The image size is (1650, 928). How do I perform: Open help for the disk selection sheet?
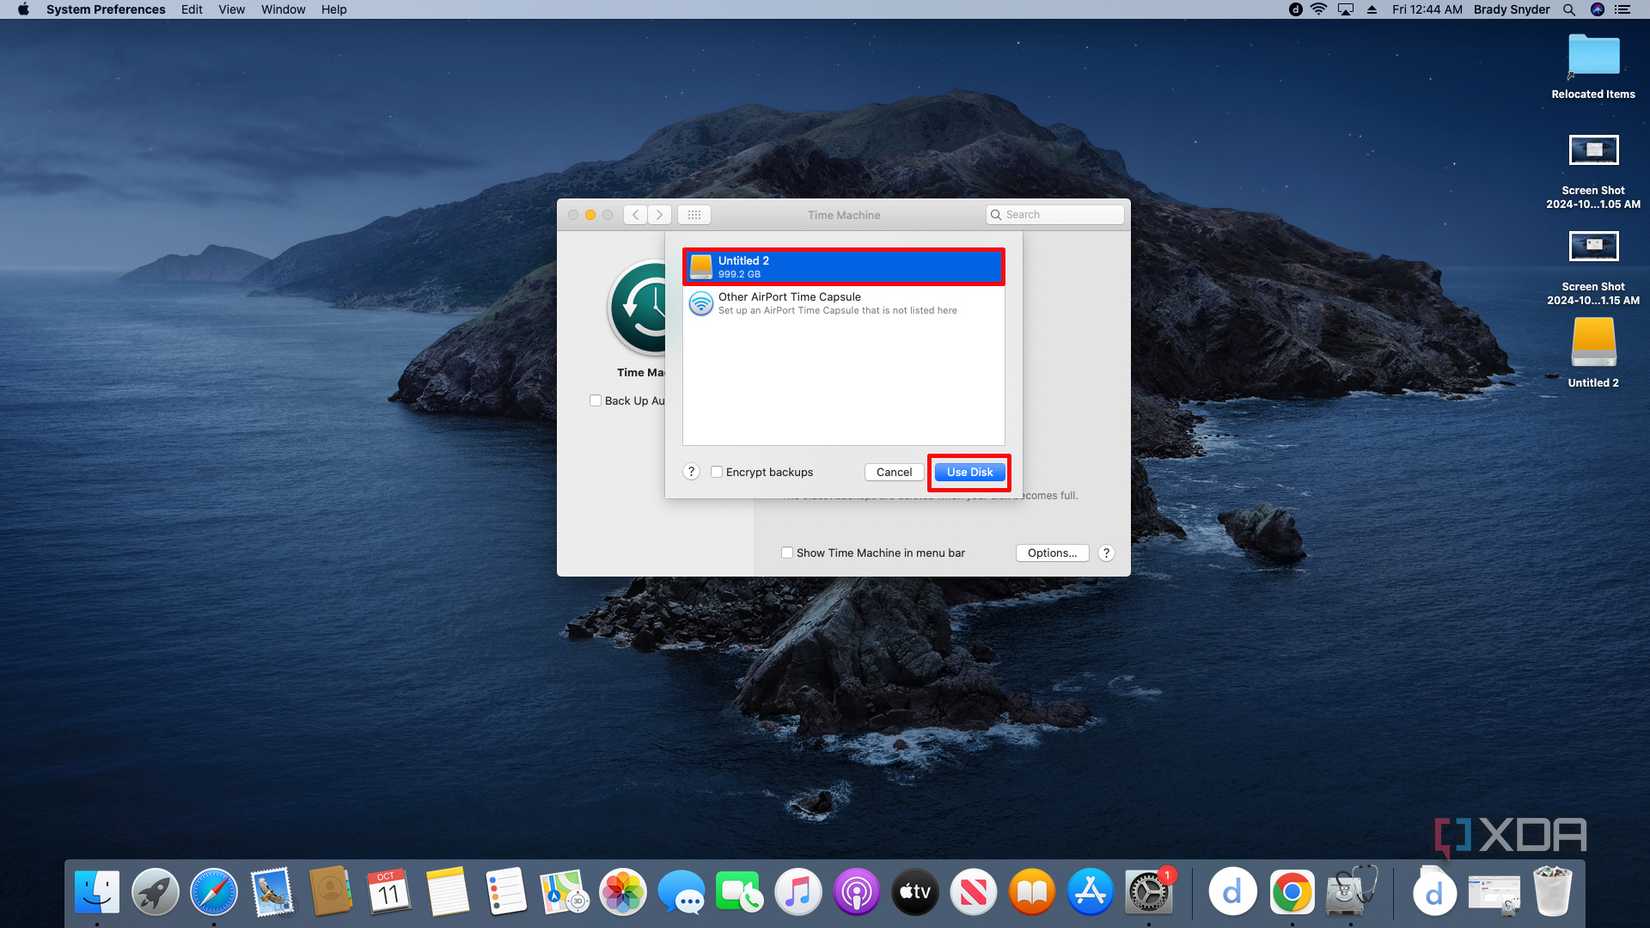[691, 472]
